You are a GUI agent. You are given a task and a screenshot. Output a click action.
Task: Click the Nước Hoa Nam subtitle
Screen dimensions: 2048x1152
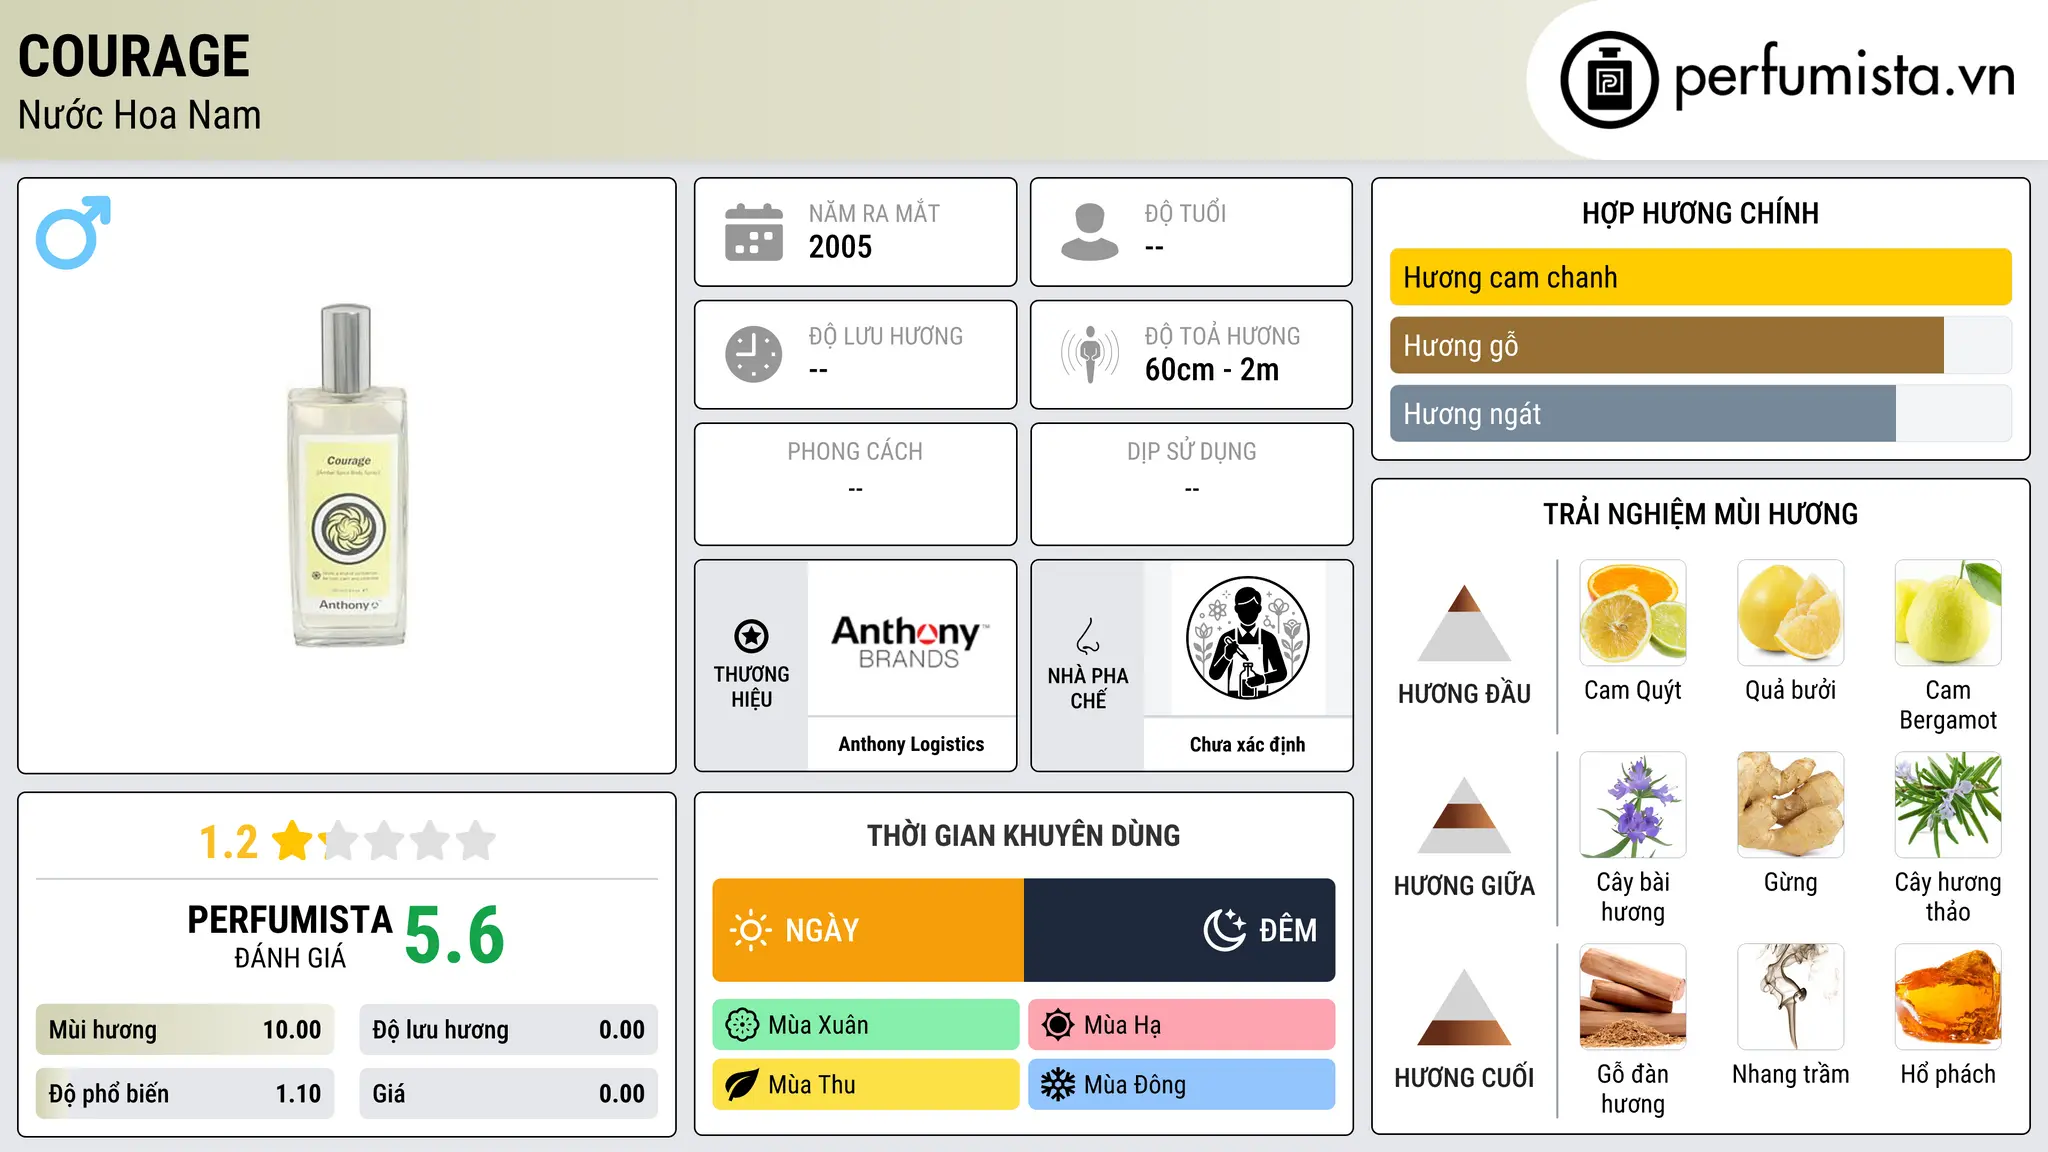pyautogui.click(x=140, y=115)
